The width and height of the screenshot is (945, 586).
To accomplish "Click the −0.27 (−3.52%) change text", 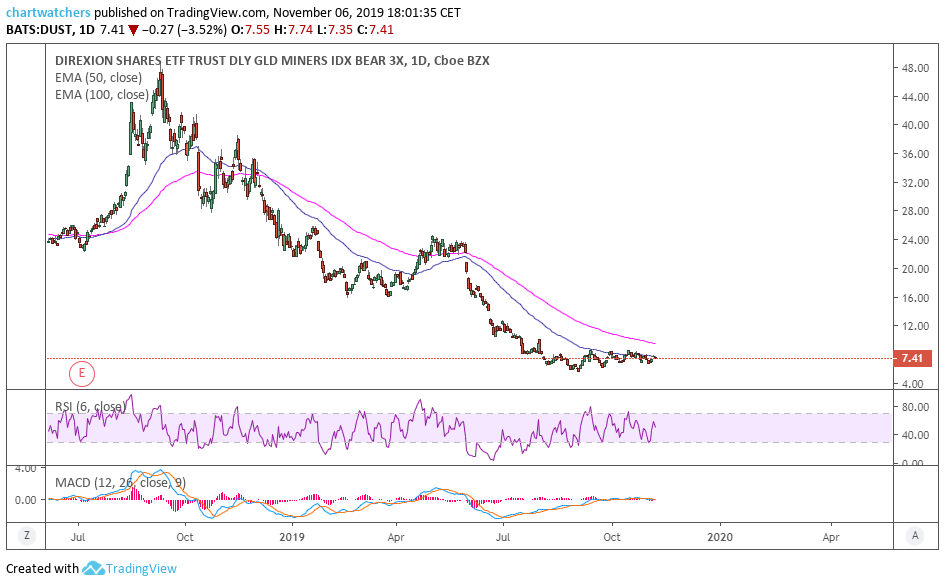I will click(x=184, y=30).
